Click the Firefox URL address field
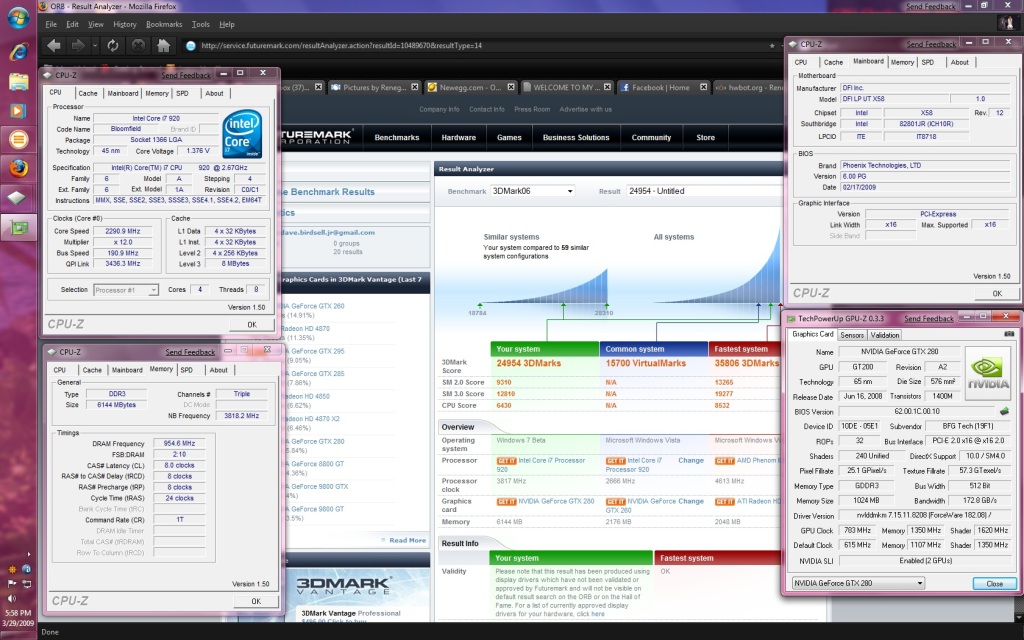The height and width of the screenshot is (640, 1024). click(480, 46)
